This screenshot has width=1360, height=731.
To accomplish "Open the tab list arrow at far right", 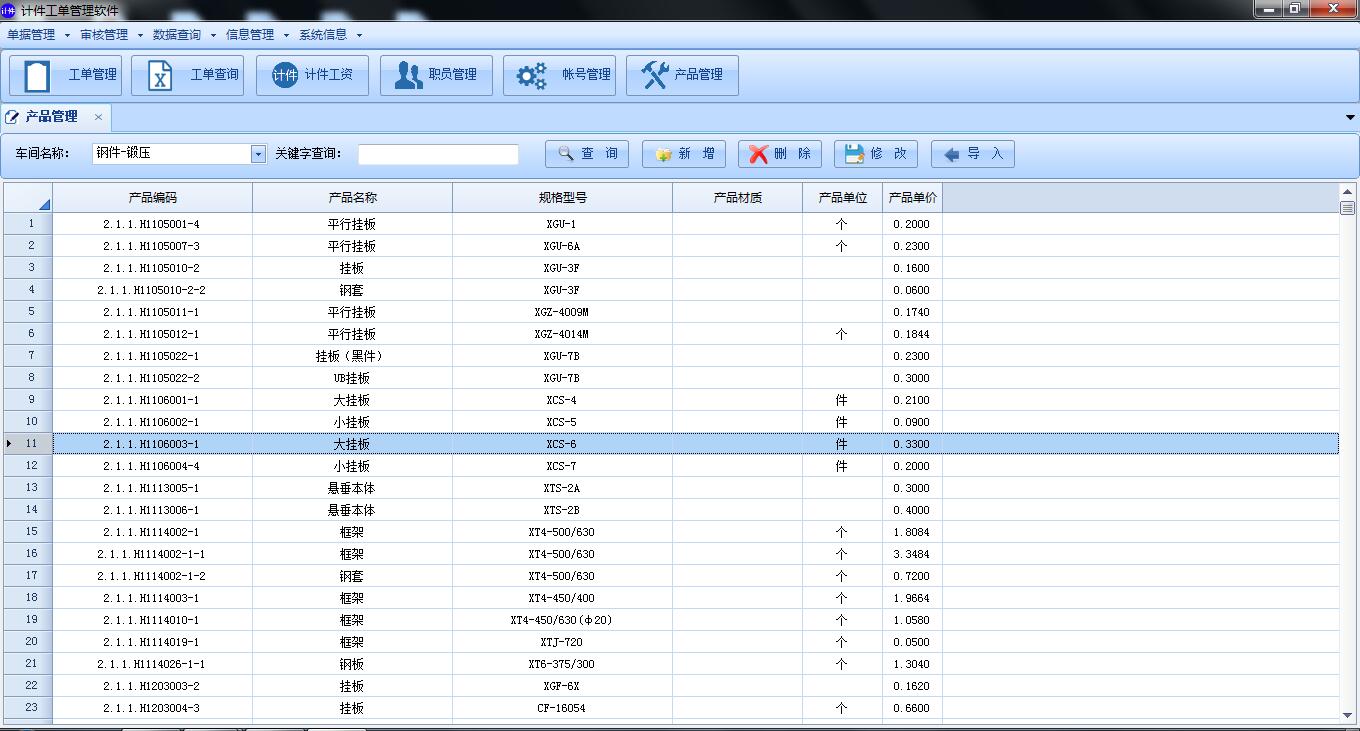I will click(x=1350, y=117).
